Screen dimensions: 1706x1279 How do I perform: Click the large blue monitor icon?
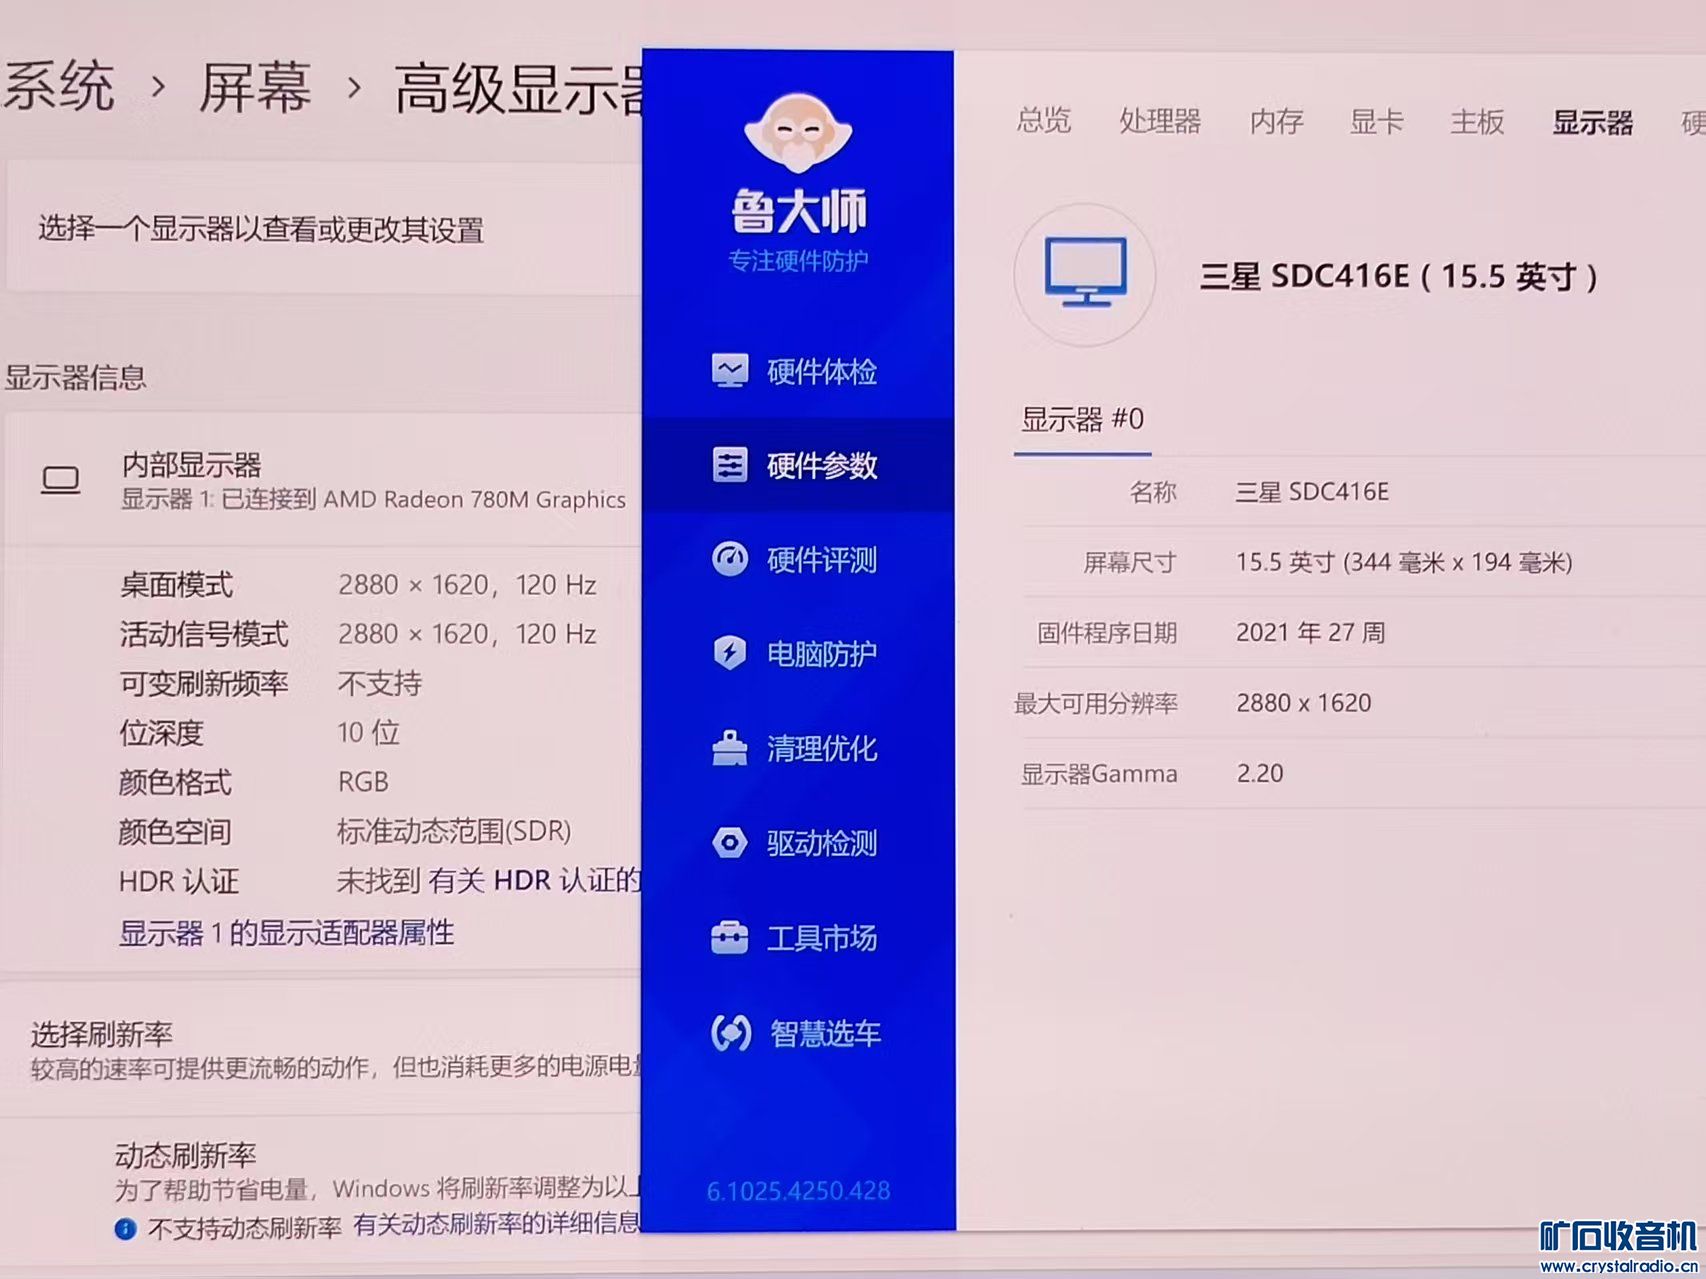tap(1085, 273)
